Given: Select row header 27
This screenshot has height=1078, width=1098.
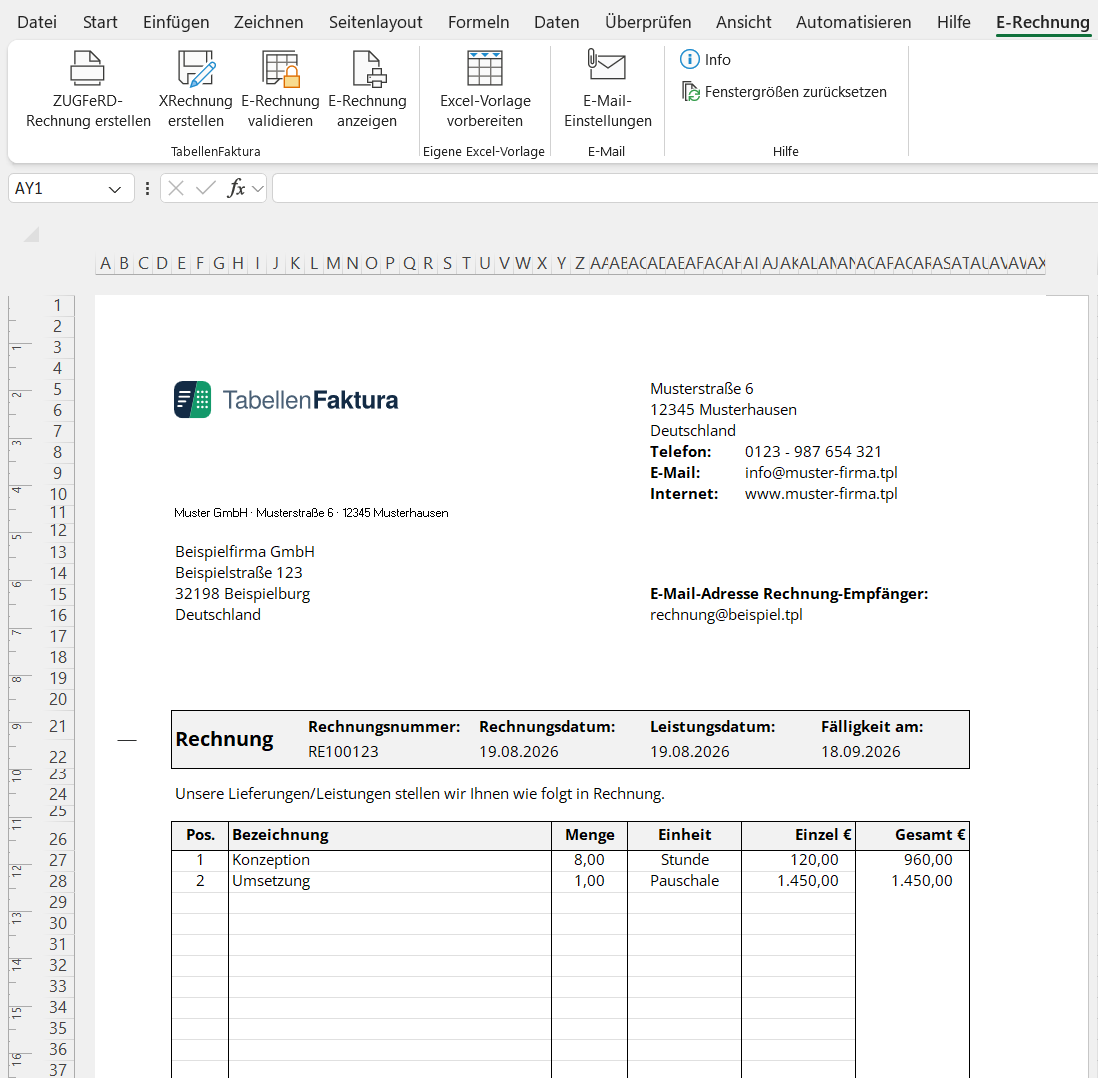Looking at the screenshot, I should coord(57,860).
